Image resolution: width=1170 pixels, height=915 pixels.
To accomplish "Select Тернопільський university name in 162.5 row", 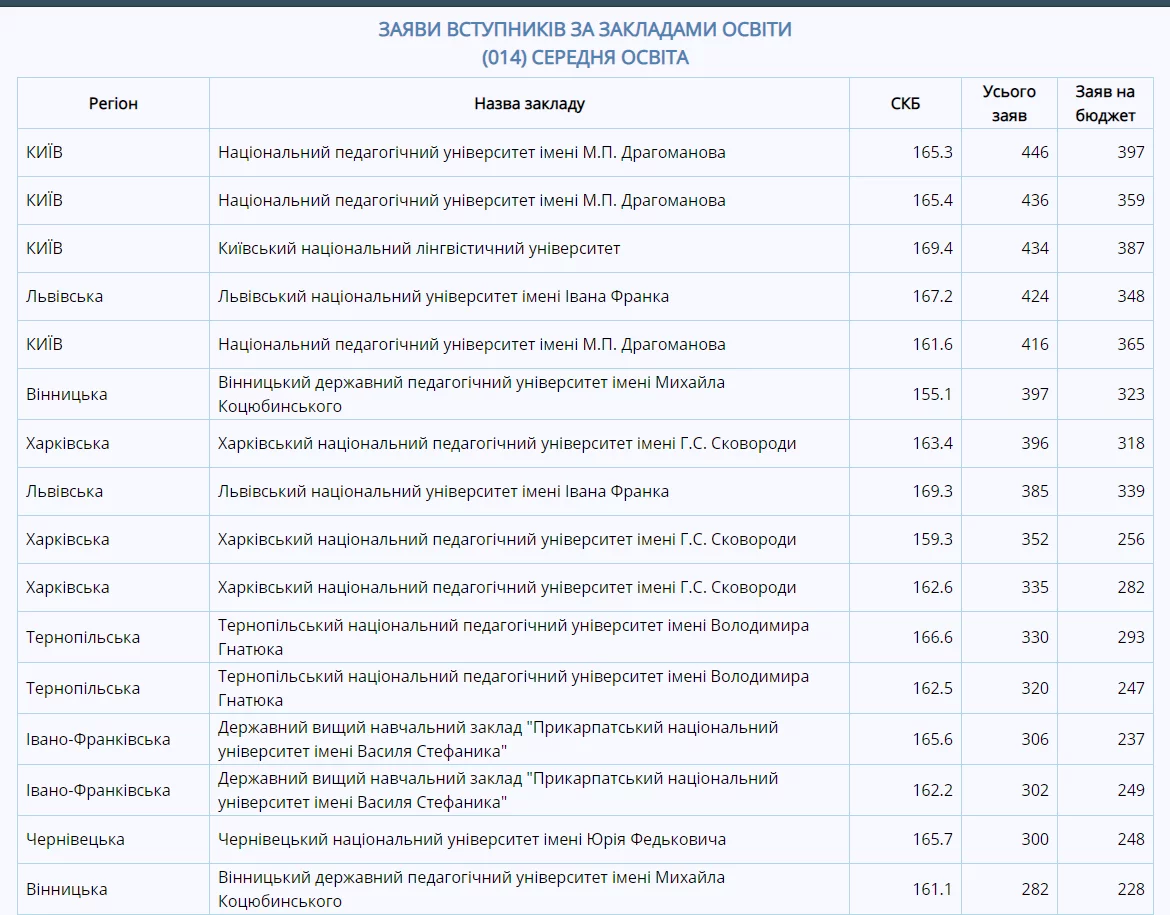I will tap(513, 688).
